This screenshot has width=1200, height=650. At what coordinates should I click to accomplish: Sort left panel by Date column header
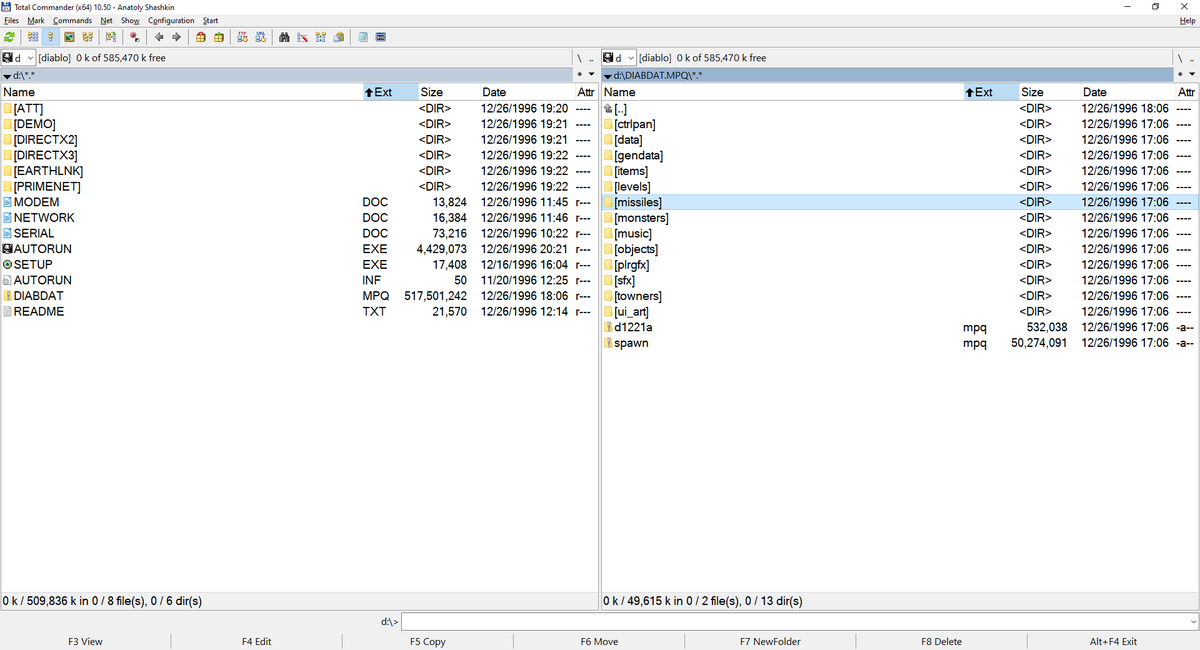coord(526,92)
